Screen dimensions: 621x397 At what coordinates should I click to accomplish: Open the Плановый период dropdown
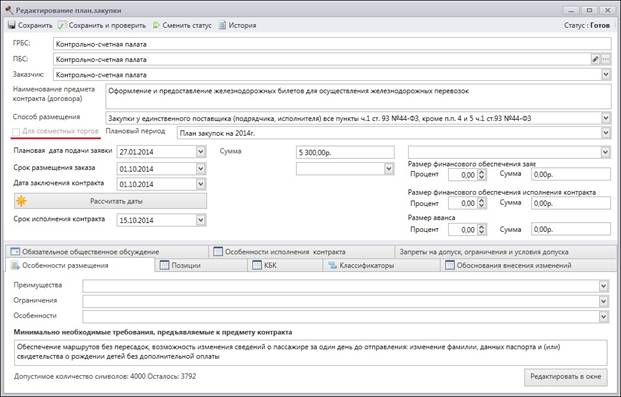606,133
